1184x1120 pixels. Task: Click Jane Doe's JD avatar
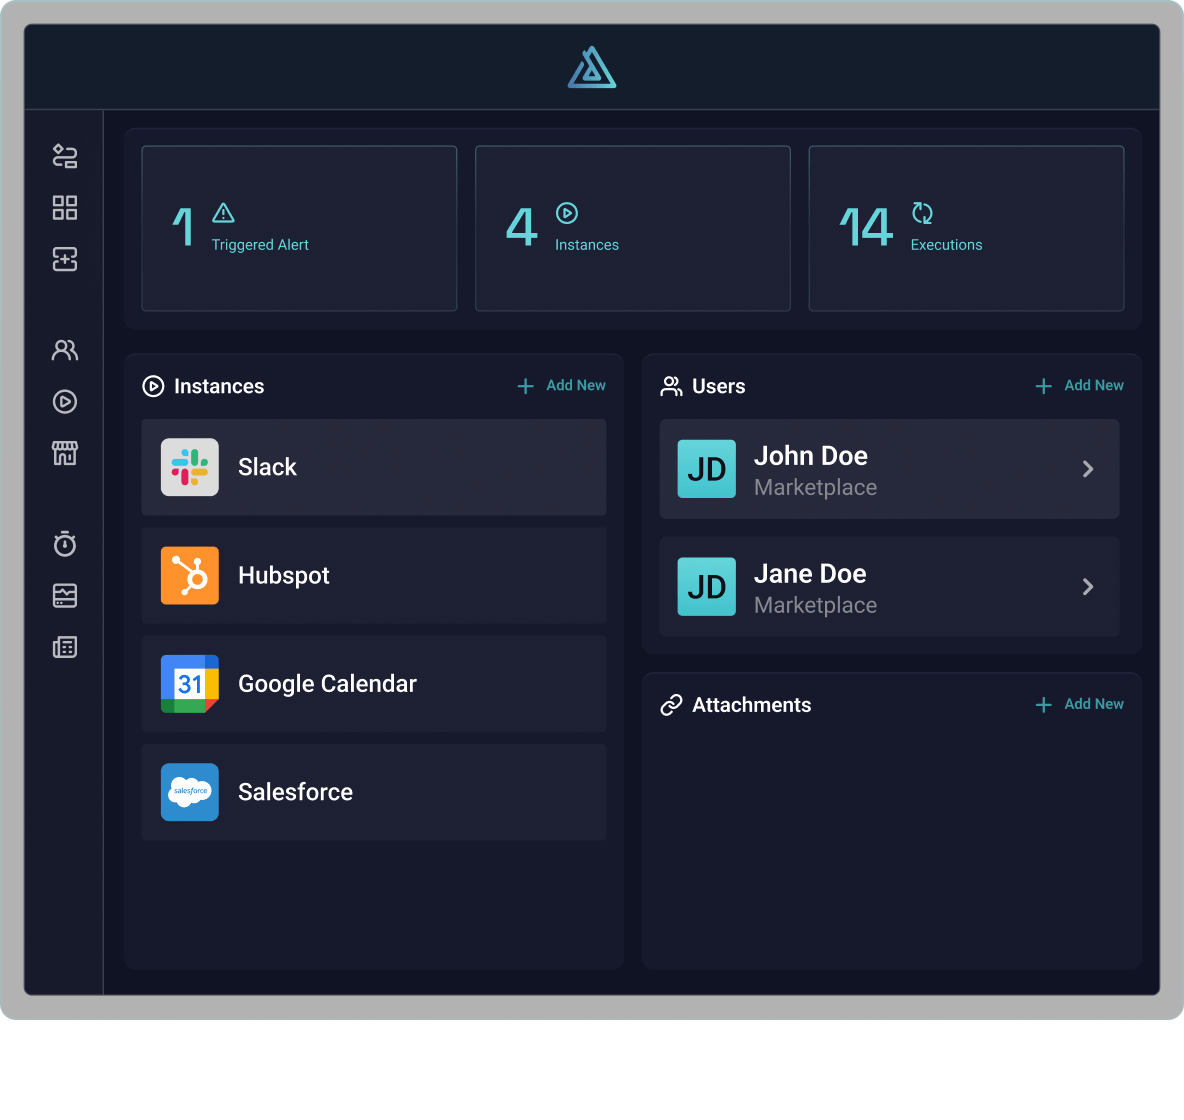(x=707, y=587)
